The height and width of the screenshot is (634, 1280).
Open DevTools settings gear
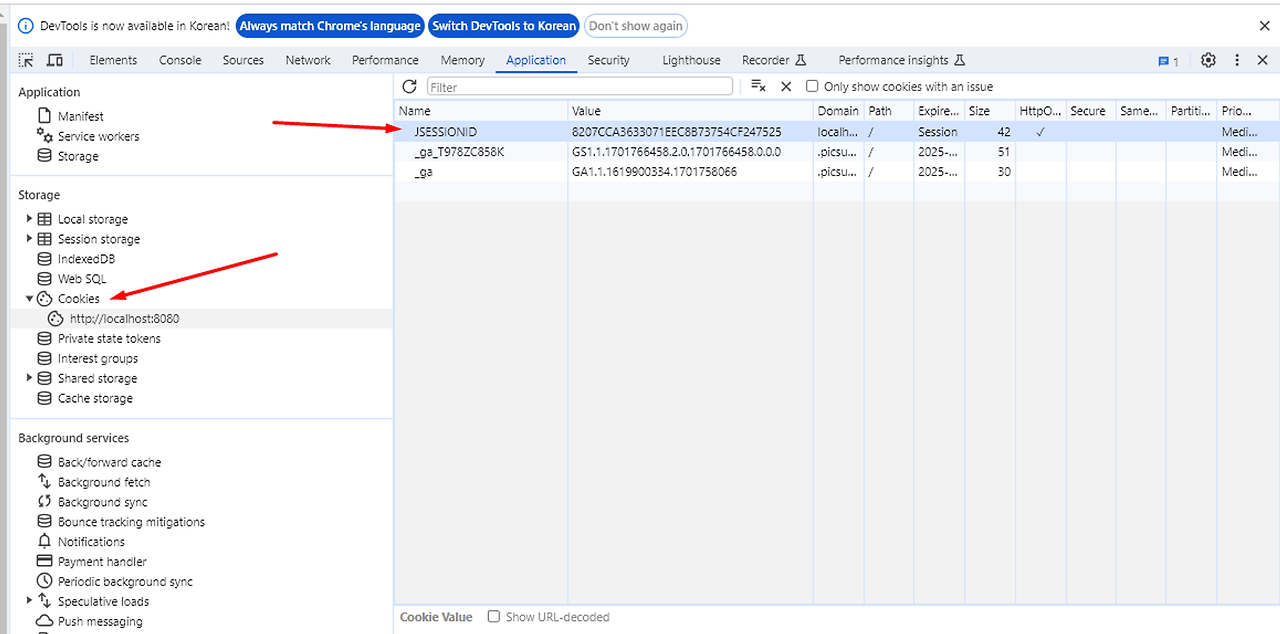coord(1208,60)
